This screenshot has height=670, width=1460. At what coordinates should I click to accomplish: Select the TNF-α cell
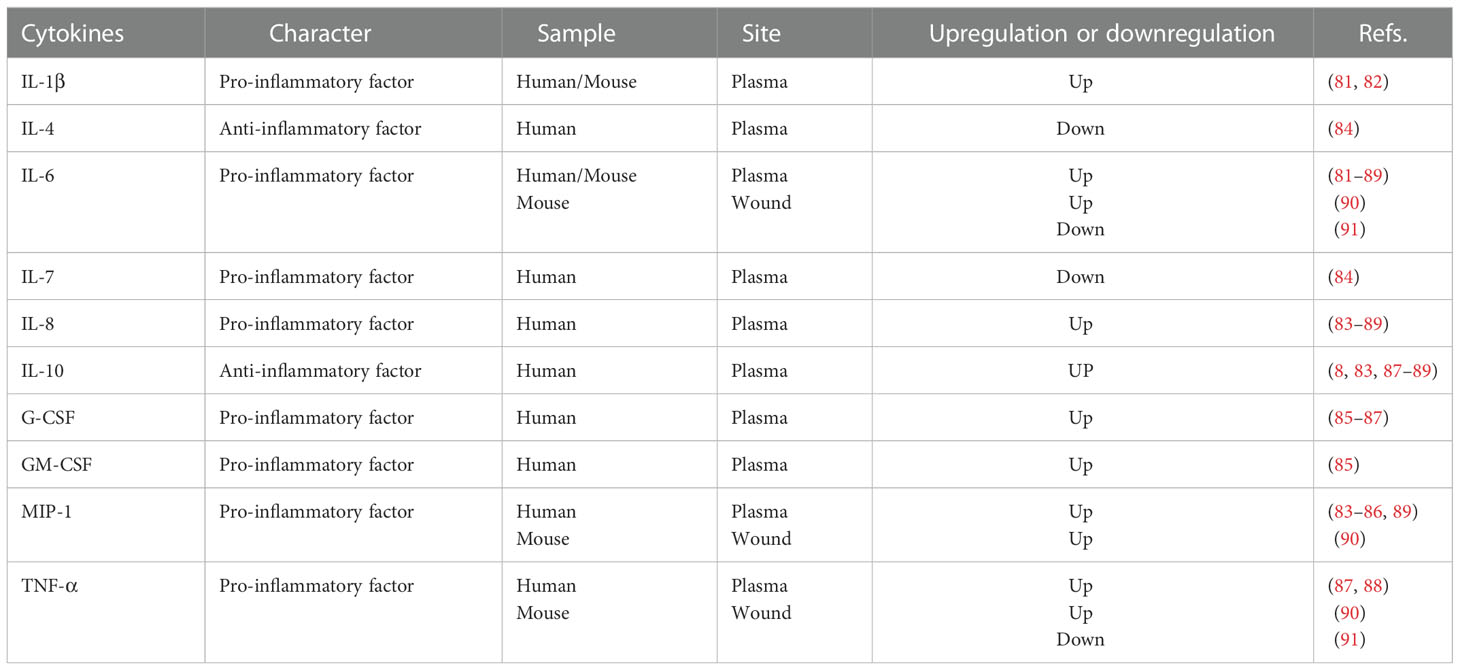(105, 612)
